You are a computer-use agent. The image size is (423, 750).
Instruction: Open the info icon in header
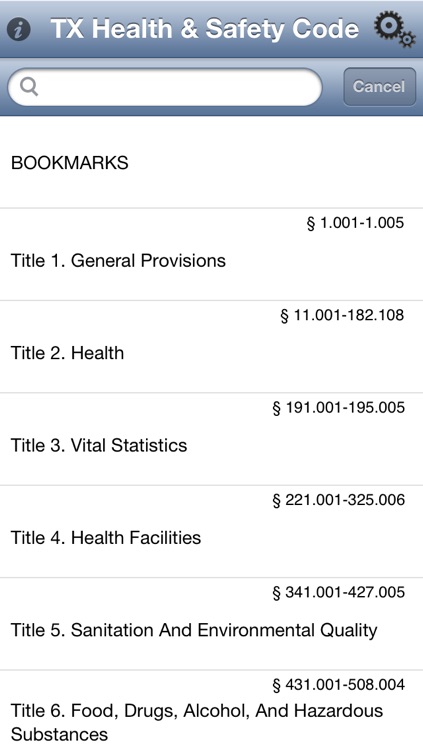pos(19,30)
